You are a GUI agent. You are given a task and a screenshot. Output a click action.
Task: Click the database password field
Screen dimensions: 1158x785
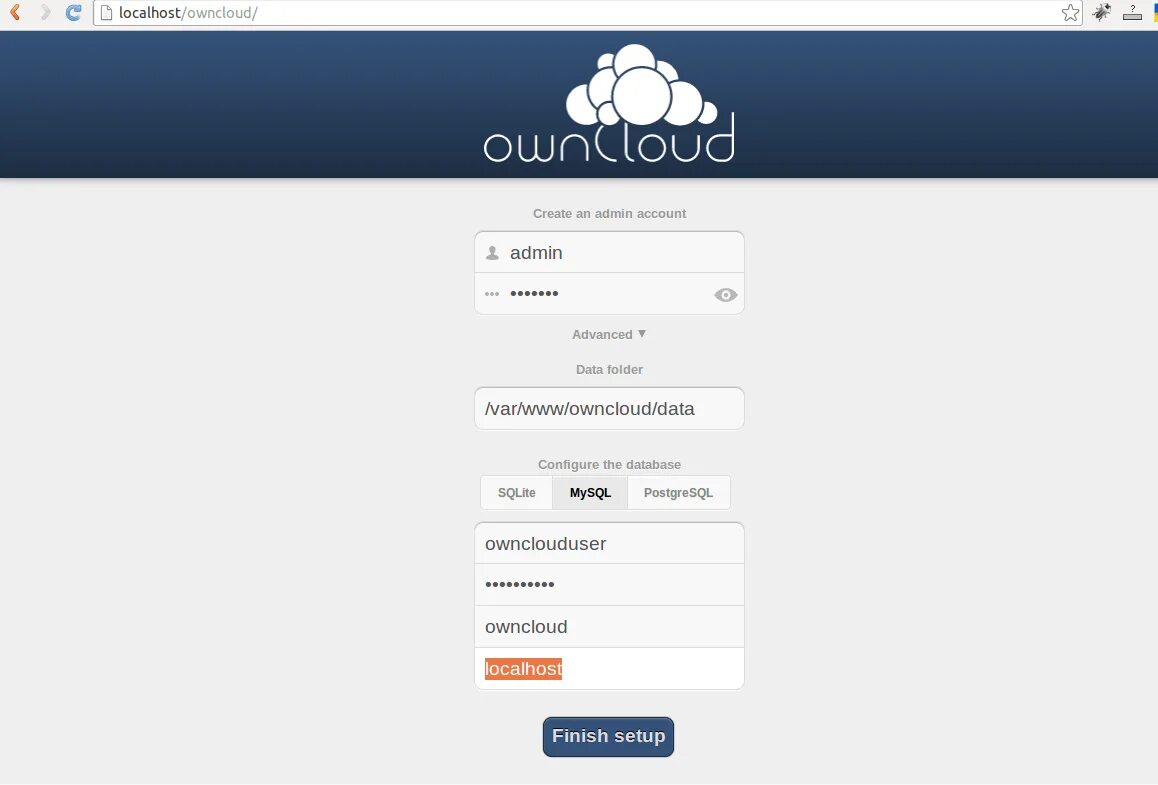coord(609,585)
